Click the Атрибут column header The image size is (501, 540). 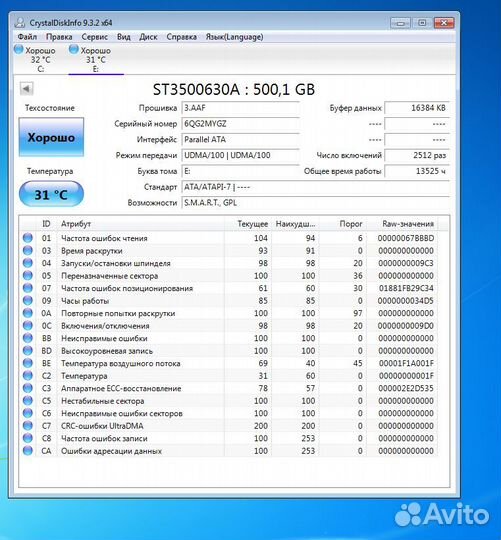pos(140,224)
